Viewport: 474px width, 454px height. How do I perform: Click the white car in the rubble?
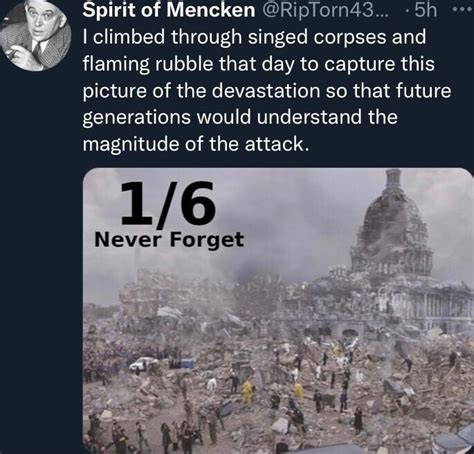[143, 363]
